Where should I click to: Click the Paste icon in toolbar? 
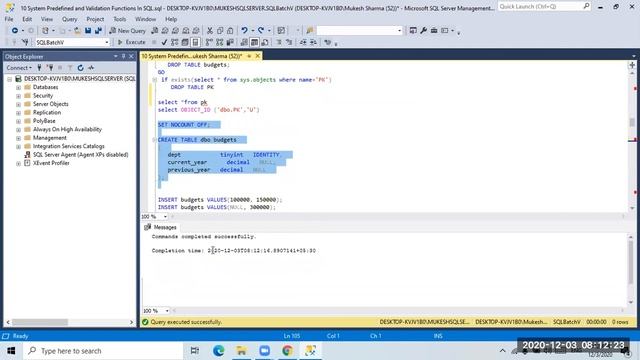pyautogui.click(x=230, y=31)
